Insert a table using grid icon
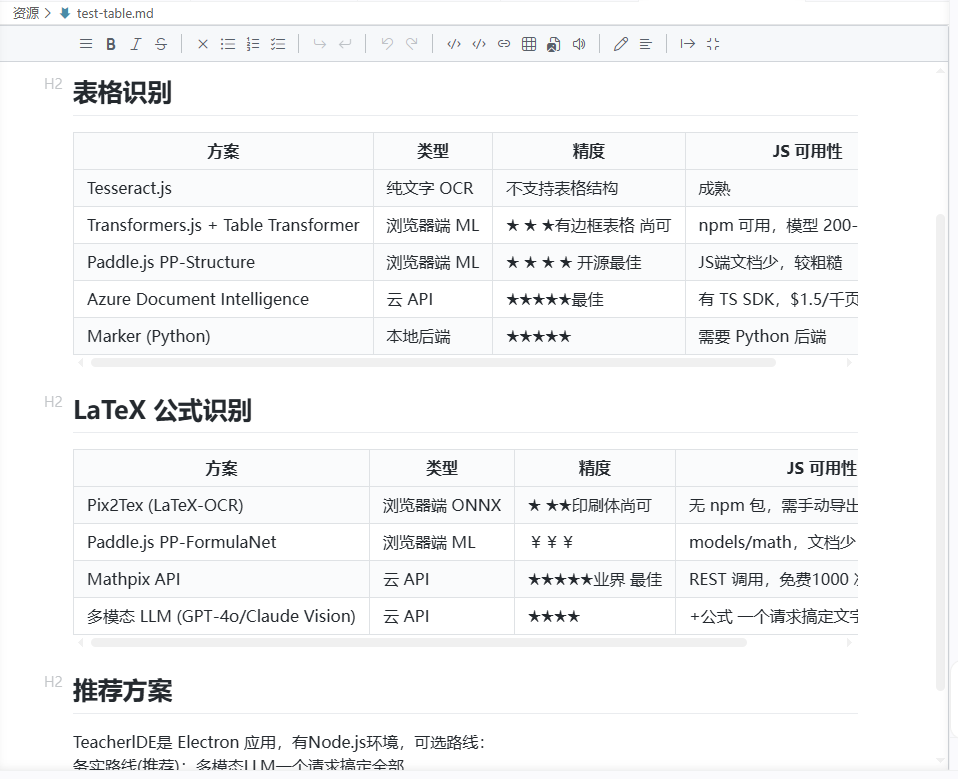This screenshot has width=958, height=779. tap(529, 44)
